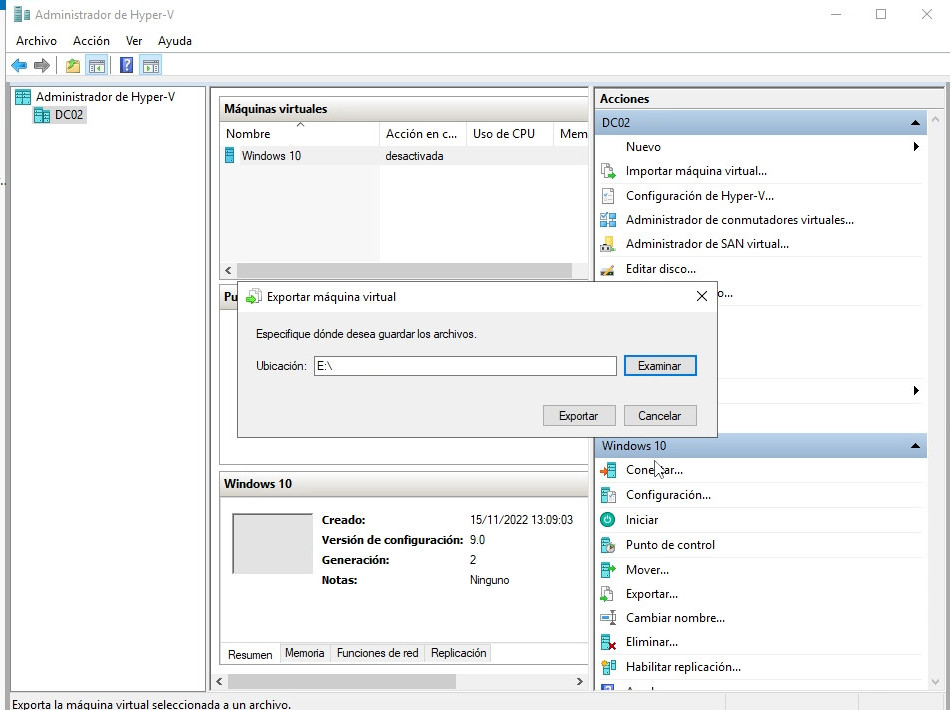The height and width of the screenshot is (710, 950).
Task: Click the Ubicación path text field
Action: coord(465,366)
